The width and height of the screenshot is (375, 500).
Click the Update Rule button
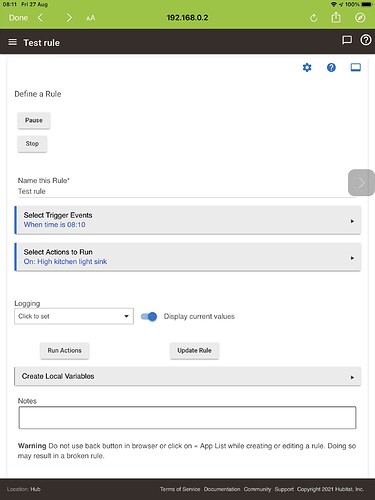[x=194, y=351]
